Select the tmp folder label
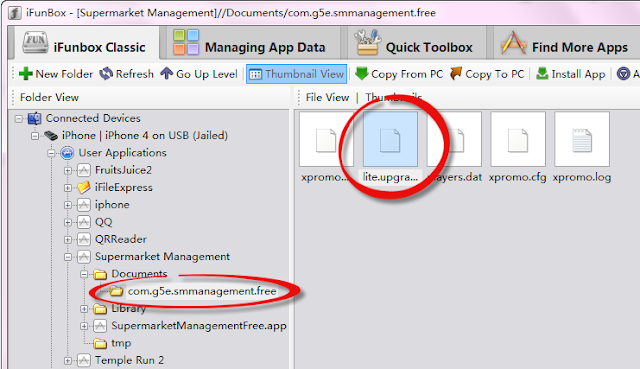 (x=121, y=343)
